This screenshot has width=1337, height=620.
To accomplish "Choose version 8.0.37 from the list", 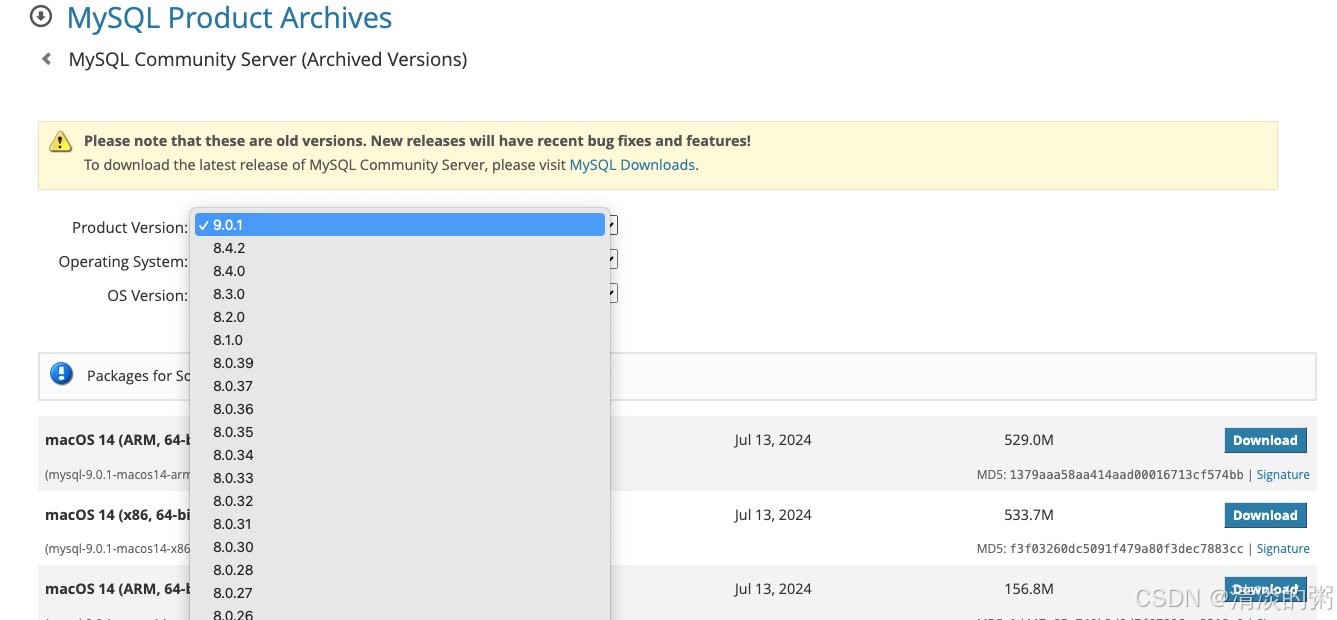I will (400, 386).
